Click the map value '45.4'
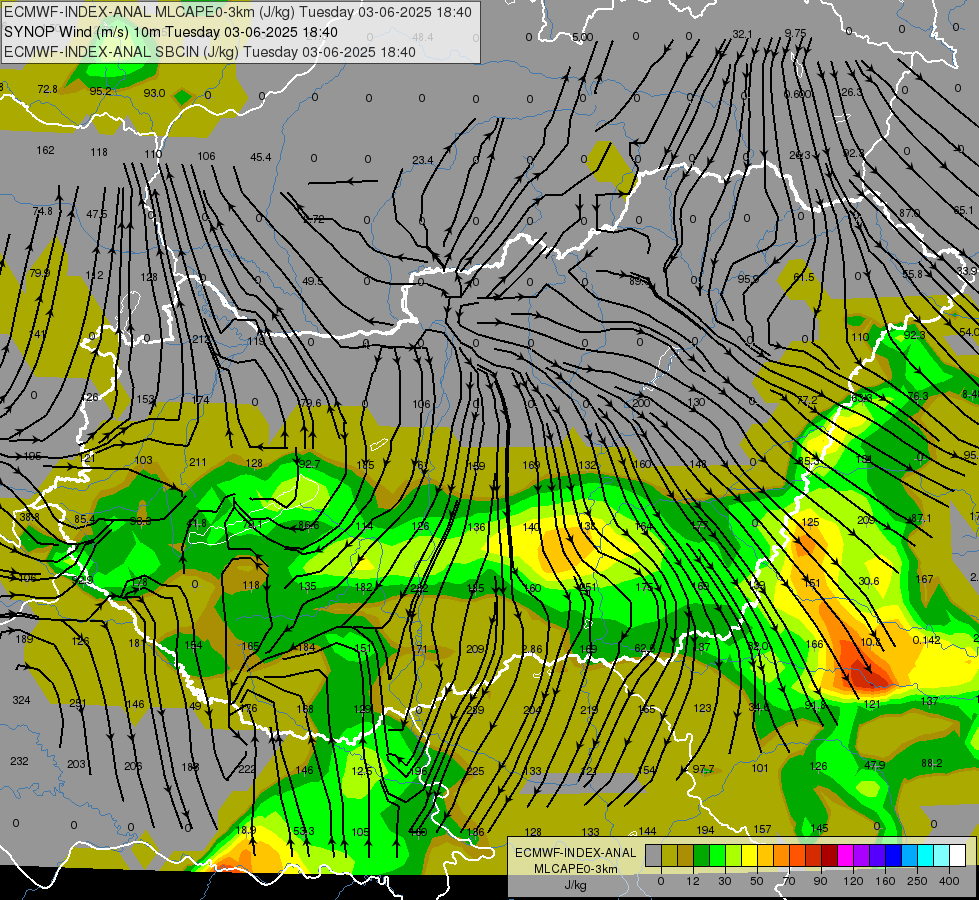The height and width of the screenshot is (900, 979). tap(260, 157)
